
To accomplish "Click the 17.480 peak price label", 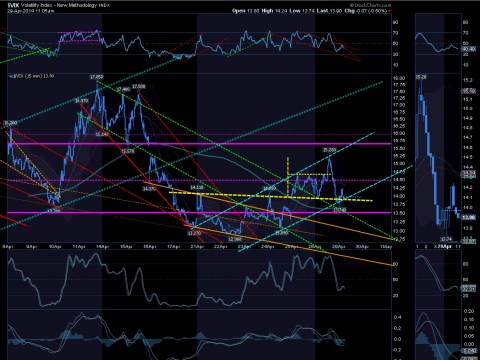I will 123,89.
